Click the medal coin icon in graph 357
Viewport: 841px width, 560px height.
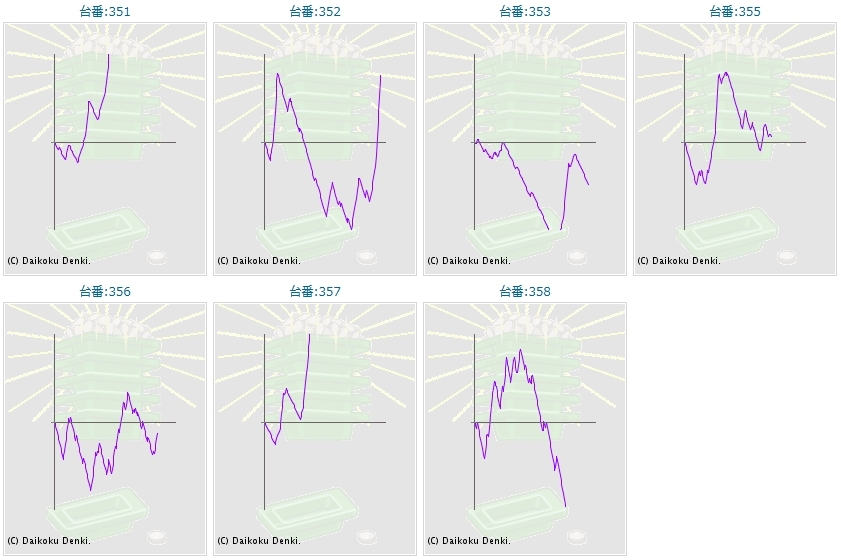pos(367,538)
